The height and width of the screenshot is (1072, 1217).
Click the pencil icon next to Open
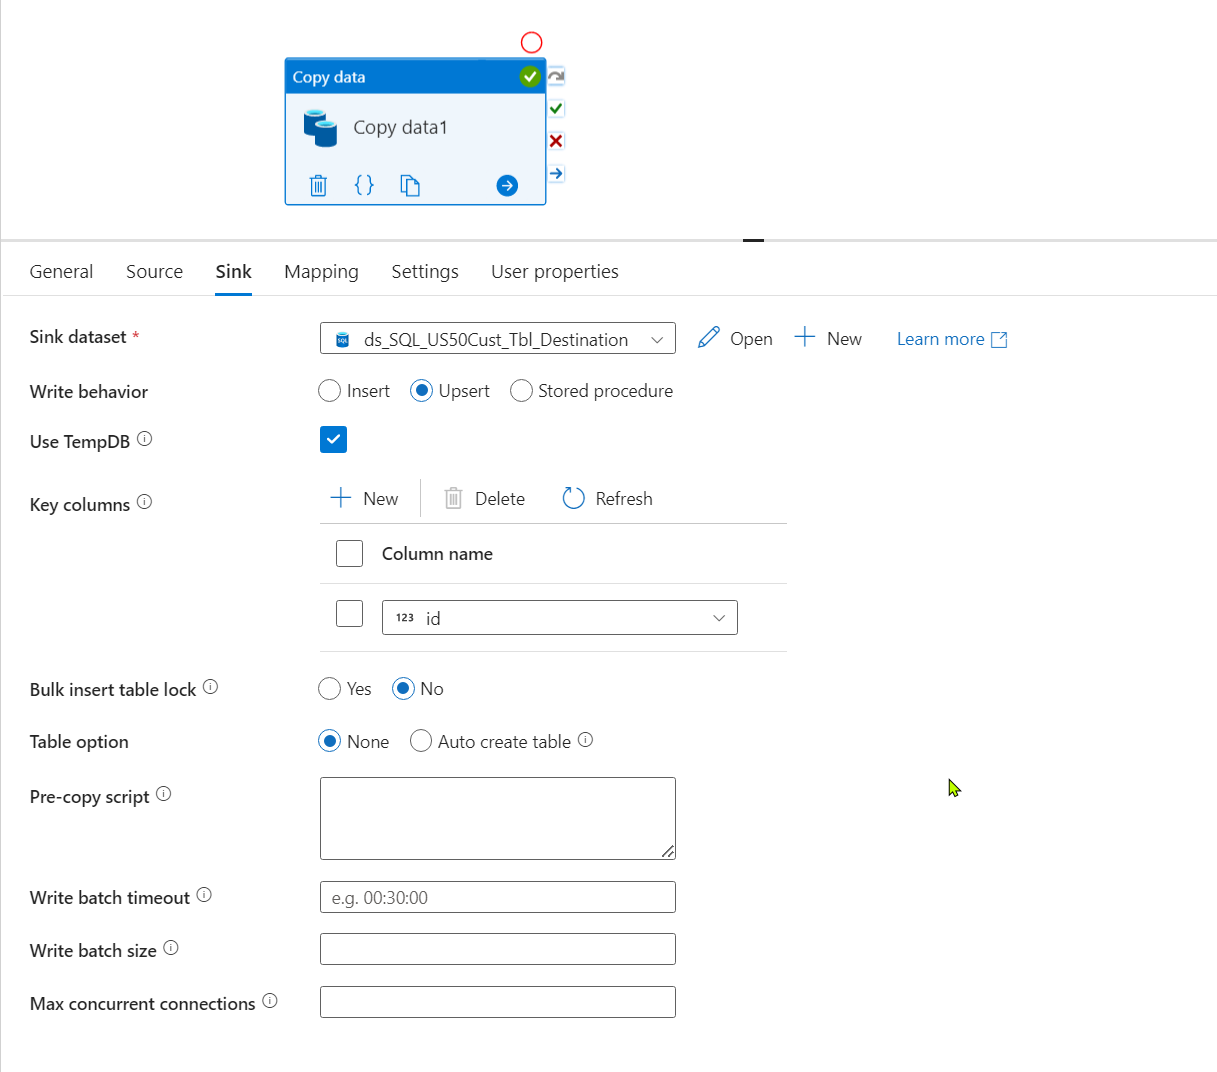709,338
